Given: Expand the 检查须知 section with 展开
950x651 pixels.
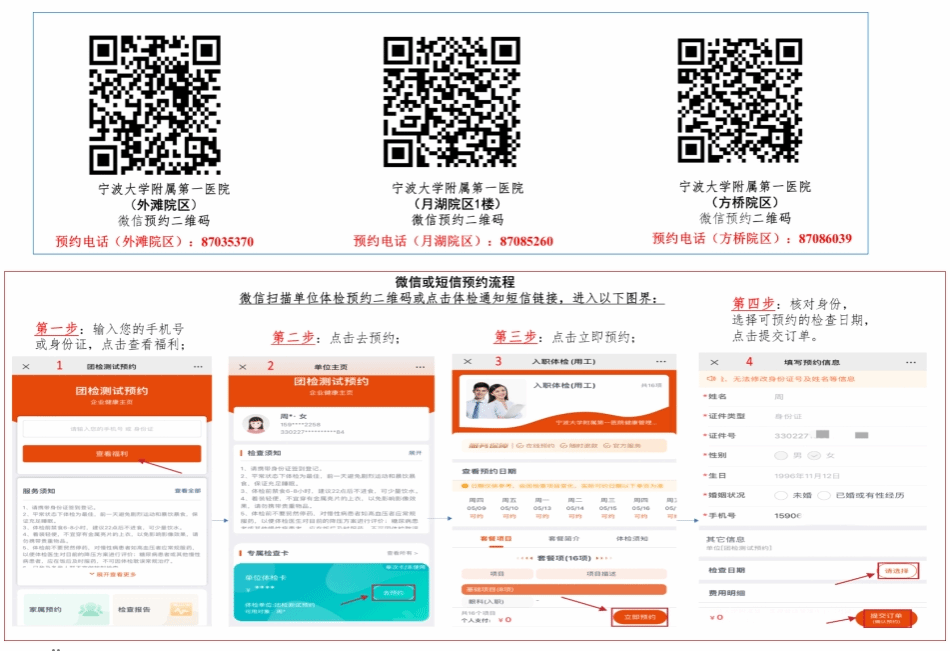Looking at the screenshot, I should tap(415, 453).
